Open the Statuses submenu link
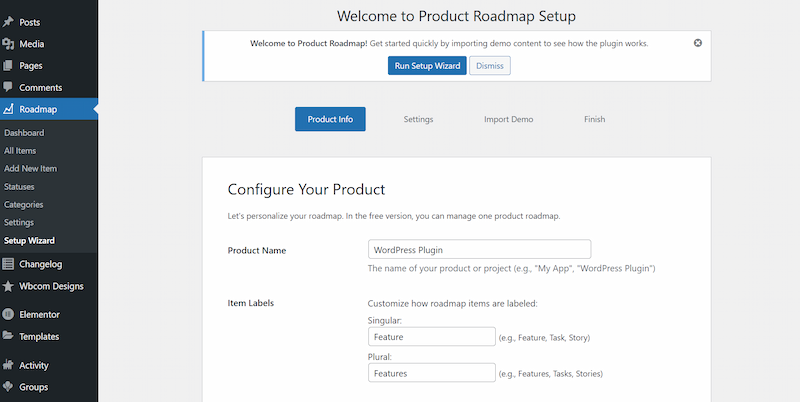The height and width of the screenshot is (402, 800). (19, 186)
